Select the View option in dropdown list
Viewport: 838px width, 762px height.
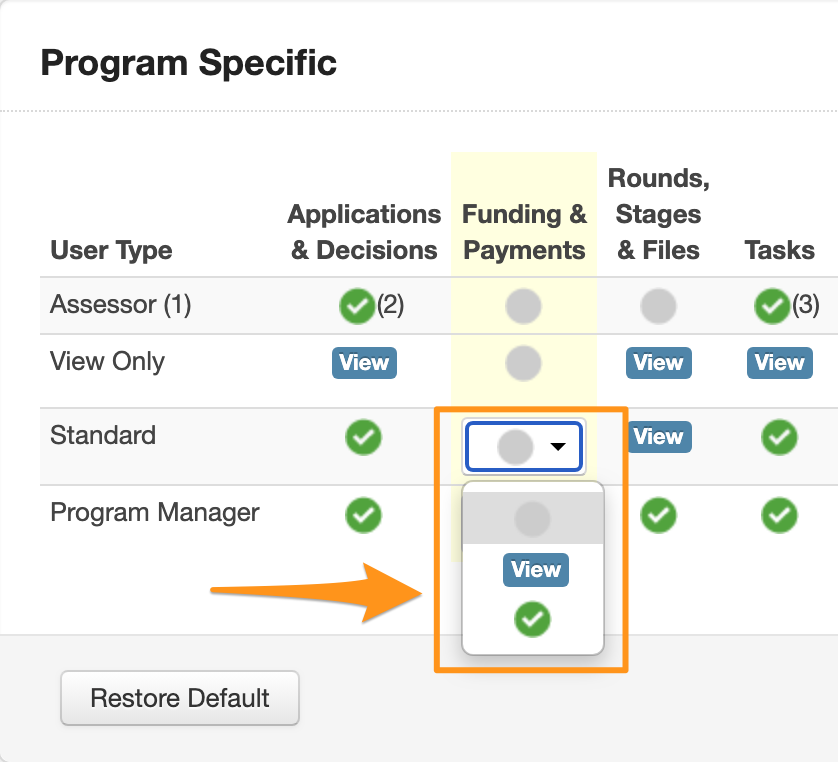535,570
